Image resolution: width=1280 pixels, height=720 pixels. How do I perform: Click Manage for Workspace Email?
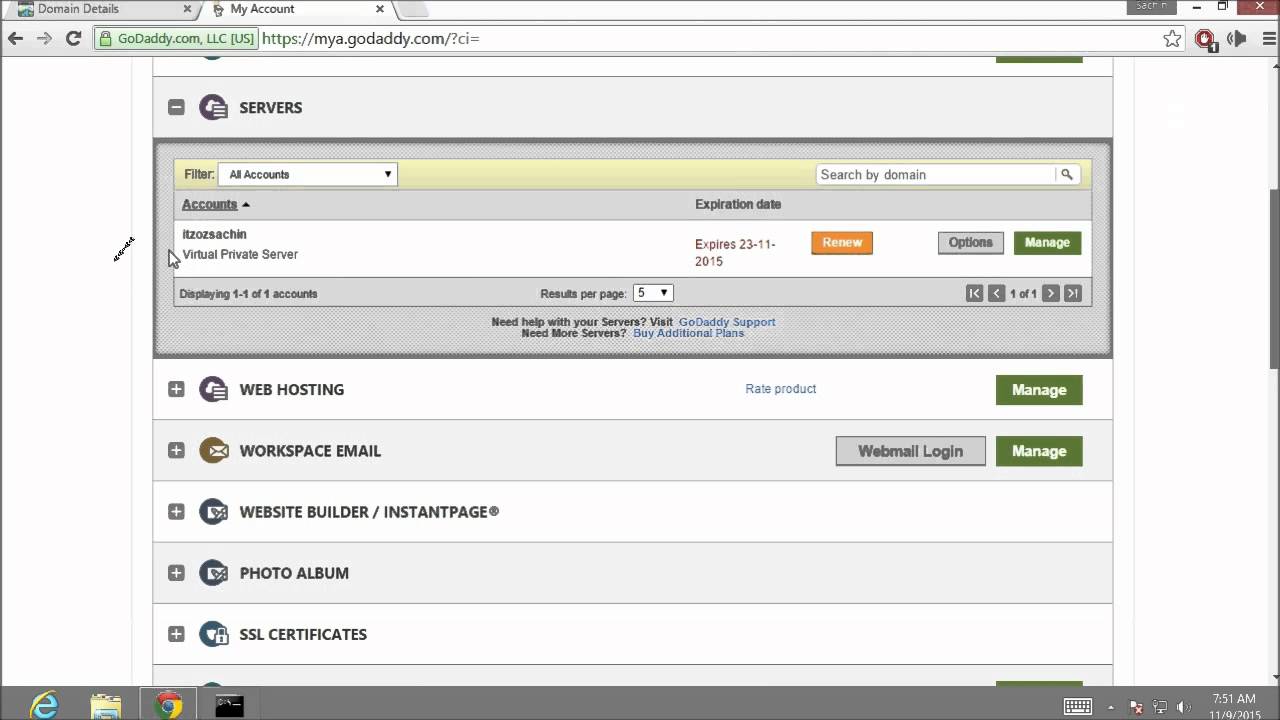(1039, 451)
